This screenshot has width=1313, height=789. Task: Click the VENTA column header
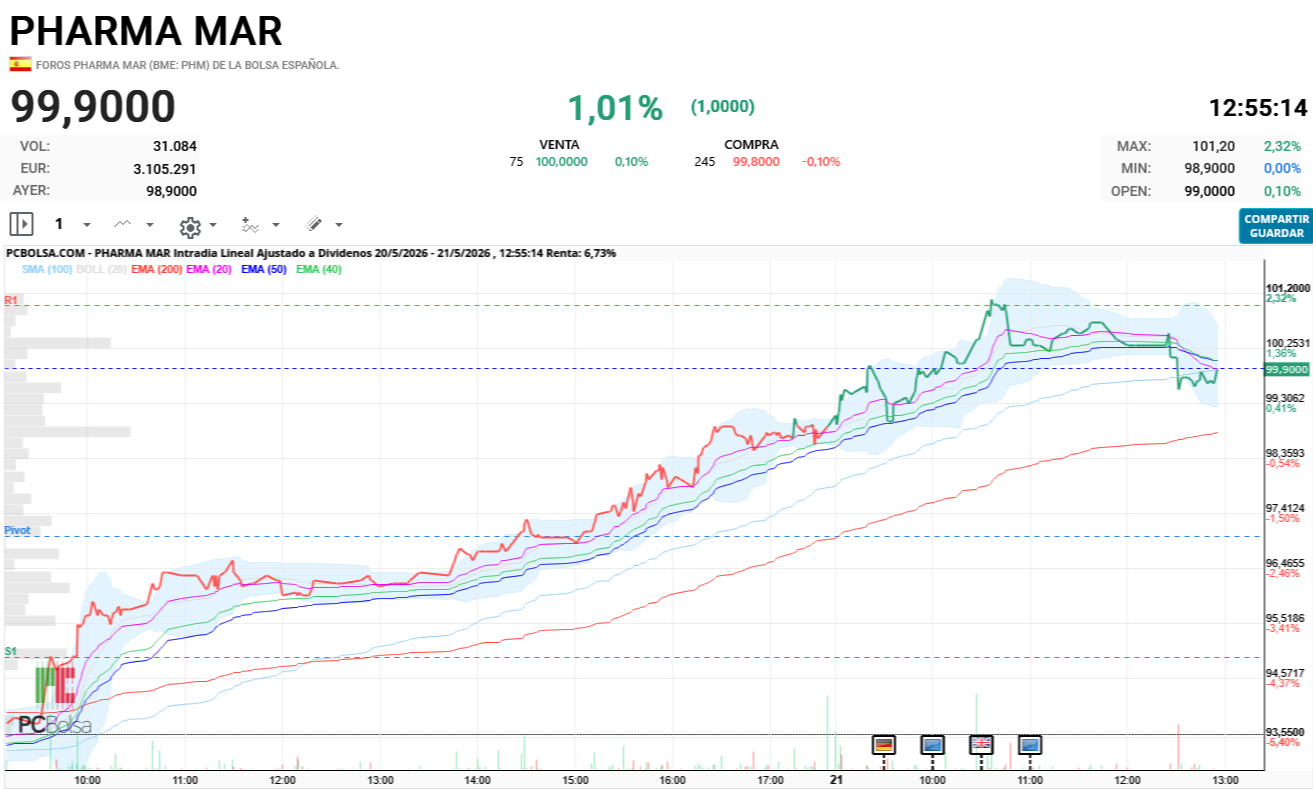(560, 144)
